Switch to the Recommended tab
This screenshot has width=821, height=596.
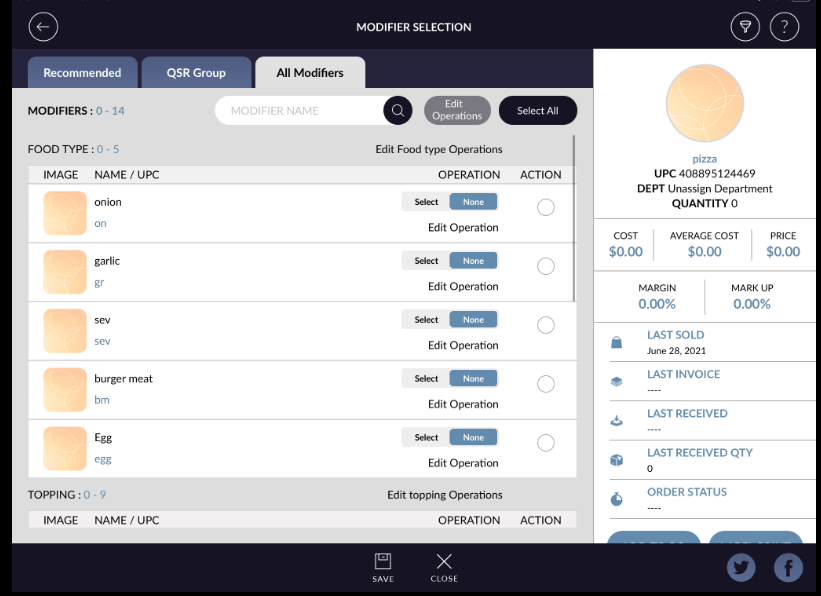82,73
